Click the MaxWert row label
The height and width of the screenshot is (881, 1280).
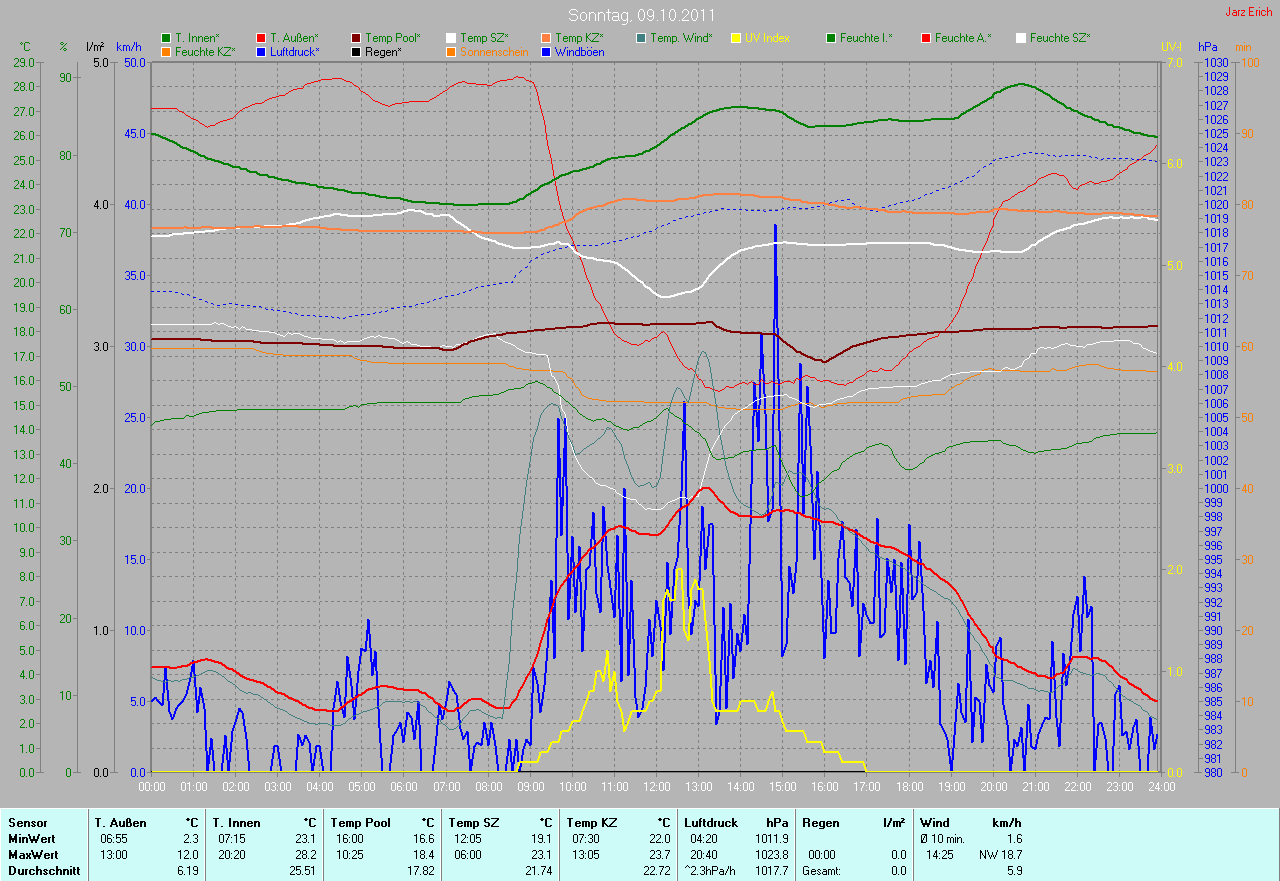point(32,855)
